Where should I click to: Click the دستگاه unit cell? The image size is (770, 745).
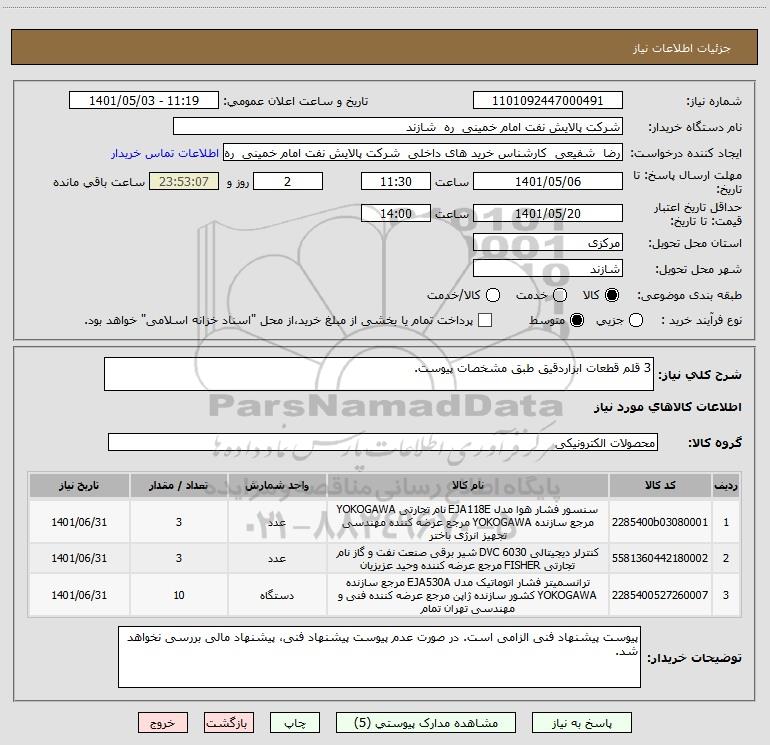[277, 595]
